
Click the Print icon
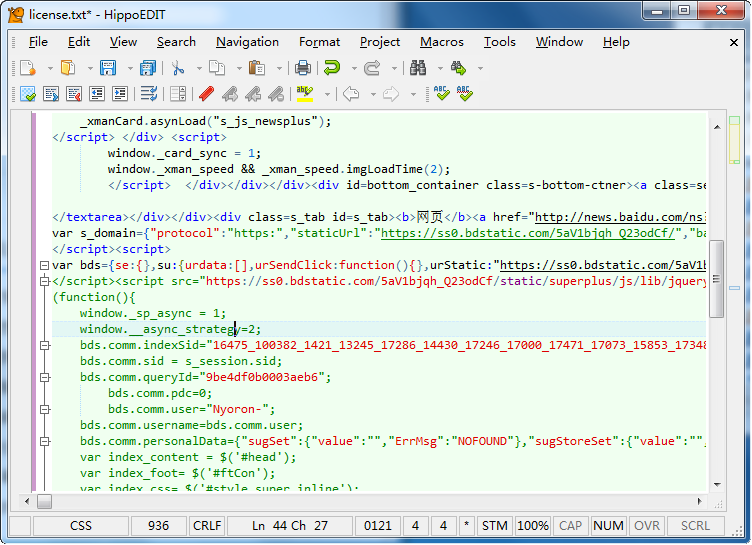[x=302, y=68]
